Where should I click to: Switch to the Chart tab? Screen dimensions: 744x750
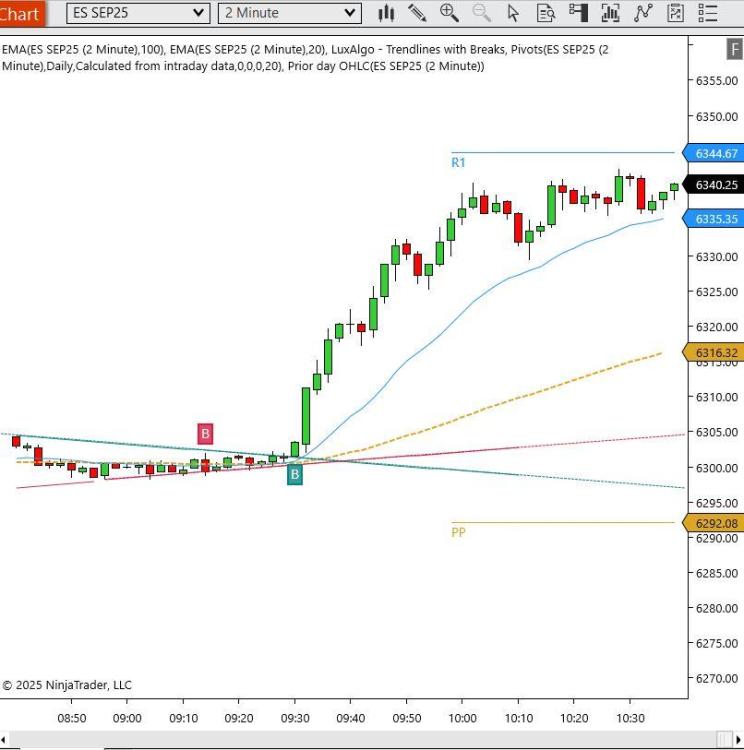coord(22,13)
